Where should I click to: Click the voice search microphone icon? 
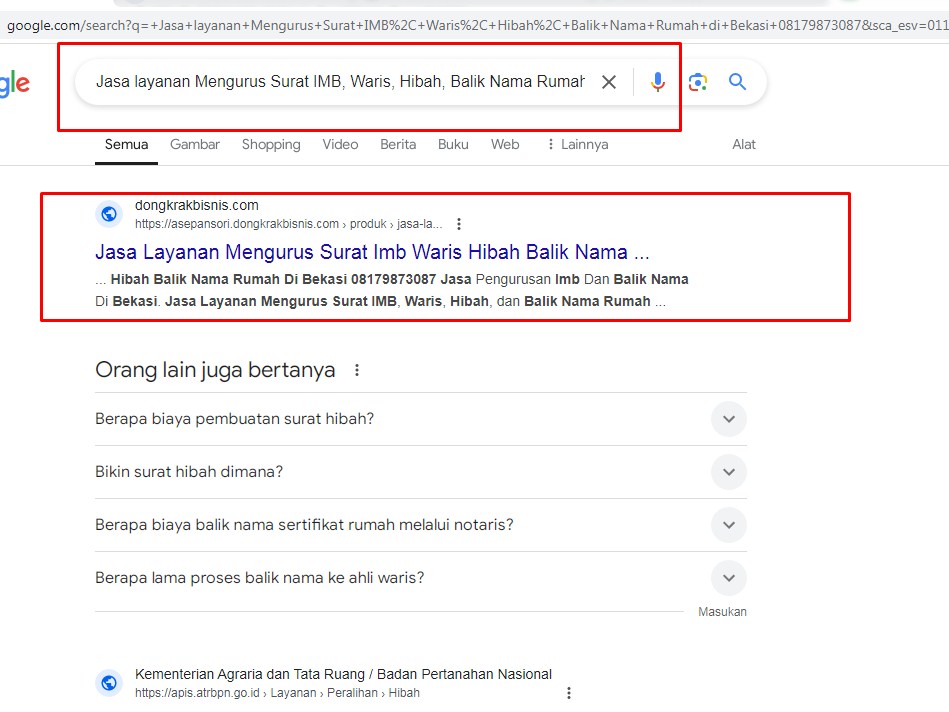click(657, 82)
